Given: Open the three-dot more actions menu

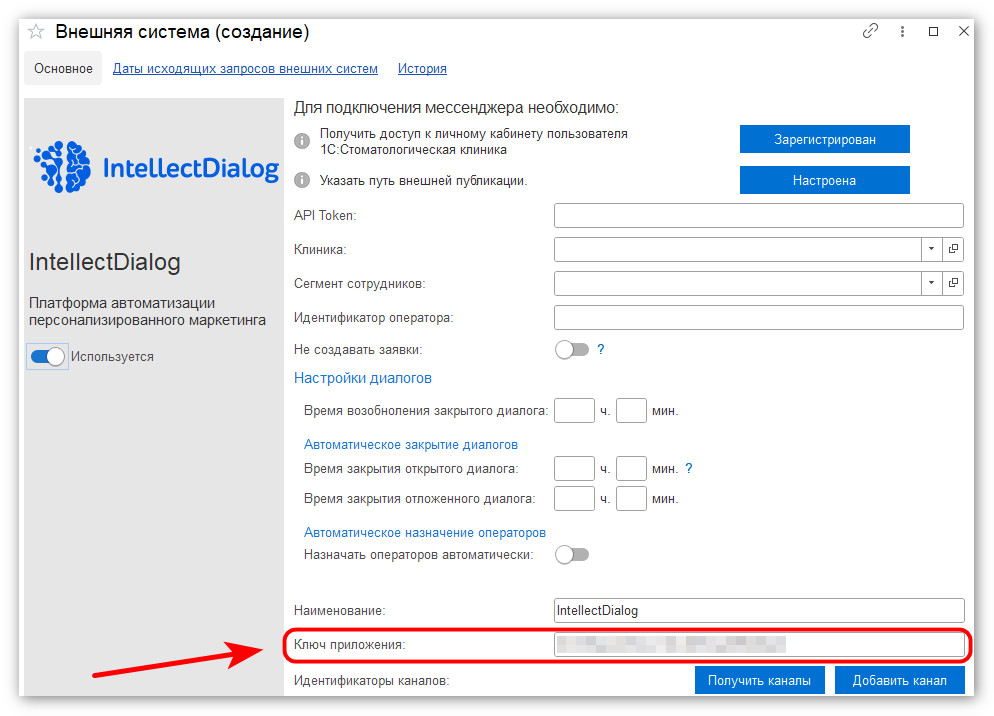Looking at the screenshot, I should 902,31.
